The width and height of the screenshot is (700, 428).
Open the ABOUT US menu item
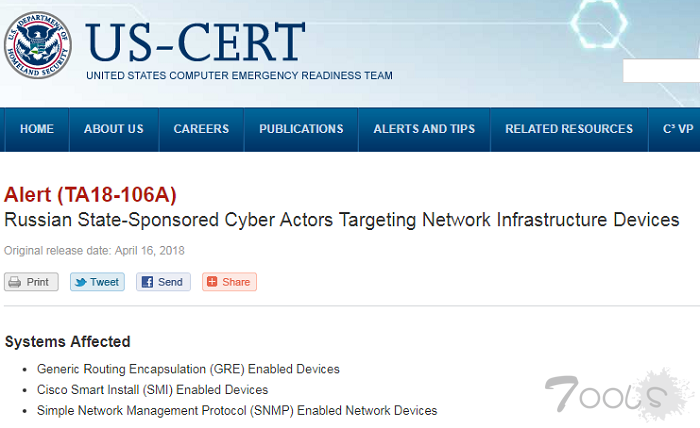click(114, 129)
